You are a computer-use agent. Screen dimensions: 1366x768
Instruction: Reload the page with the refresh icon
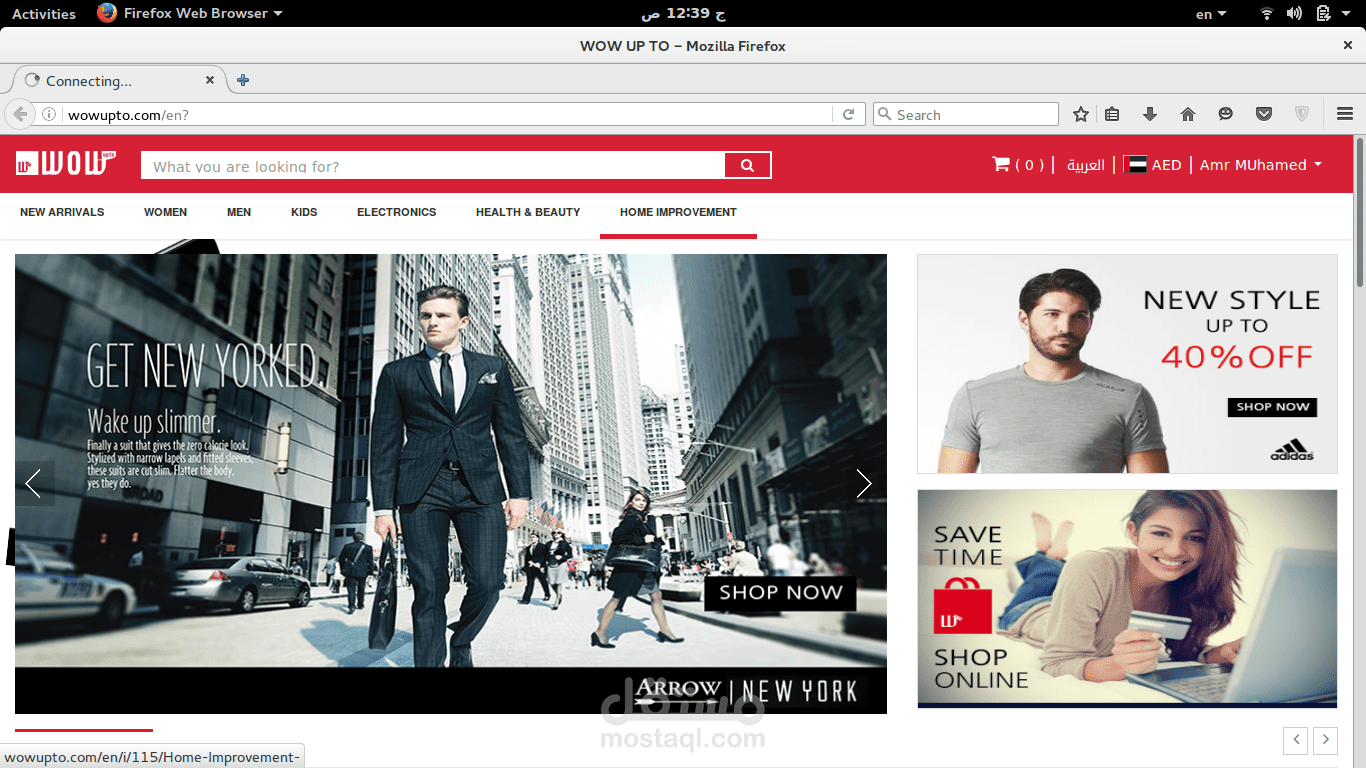coord(848,115)
